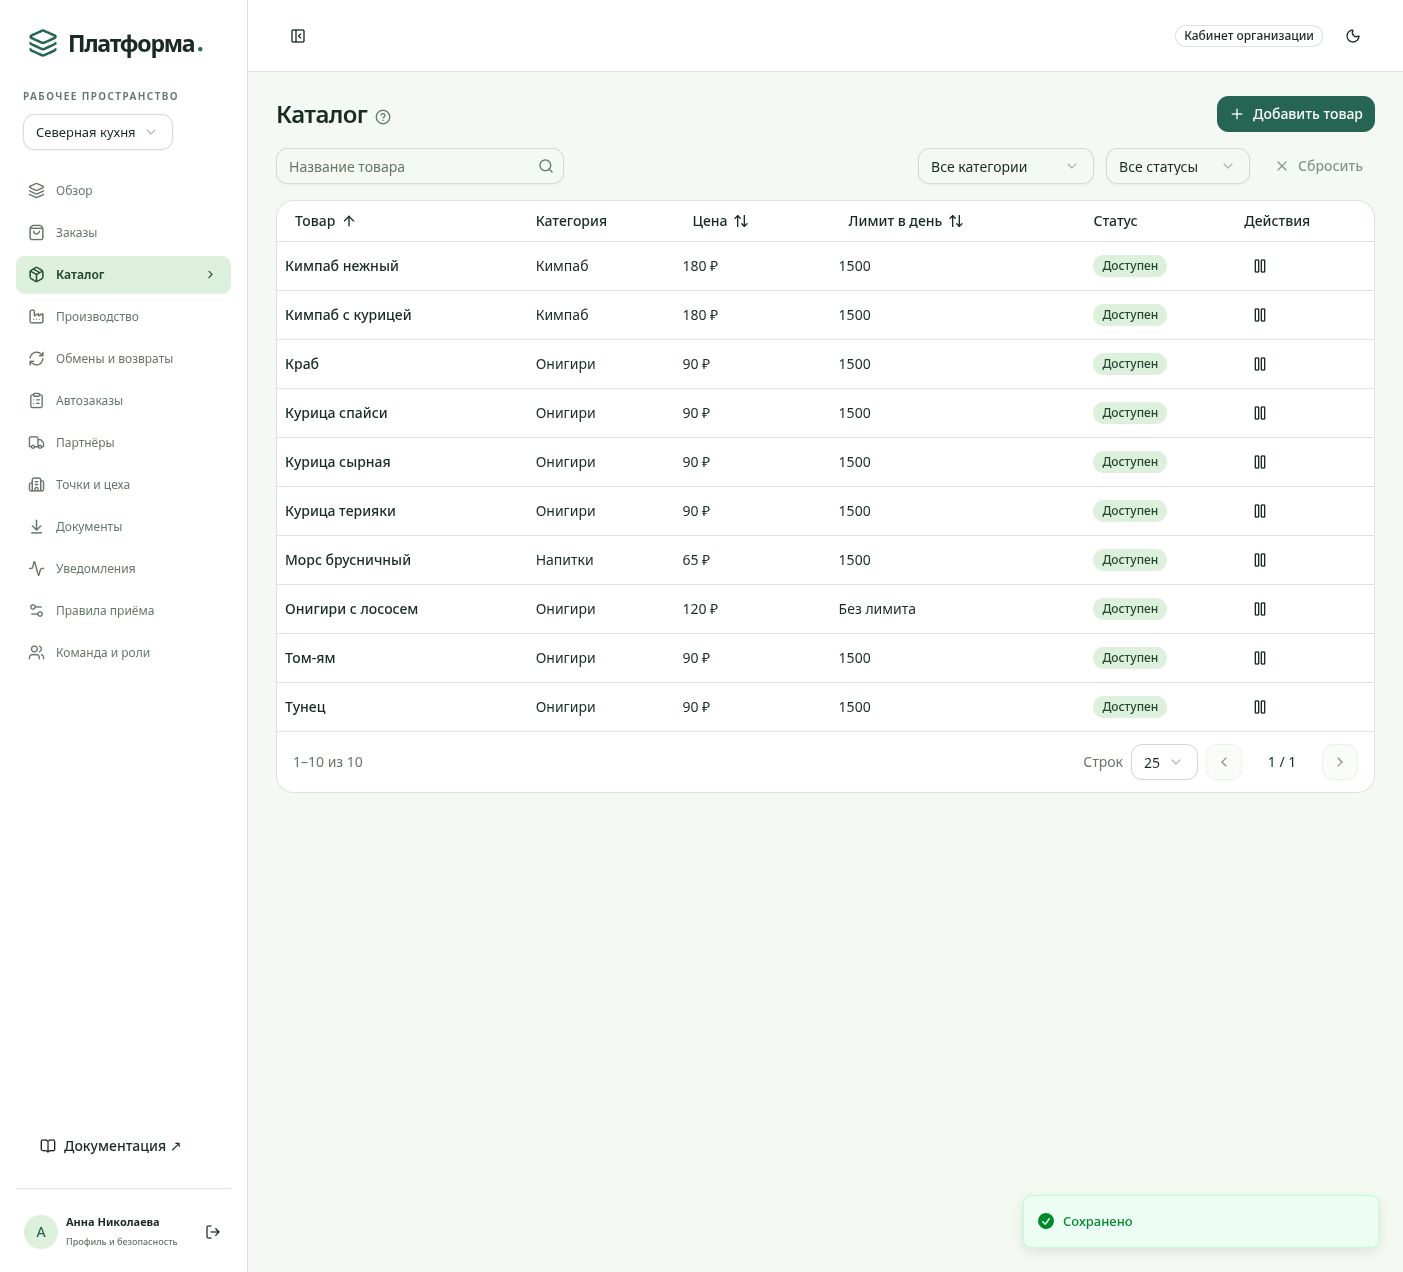The width and height of the screenshot is (1403, 1272).
Task: Go to next page arrow
Action: coord(1340,762)
